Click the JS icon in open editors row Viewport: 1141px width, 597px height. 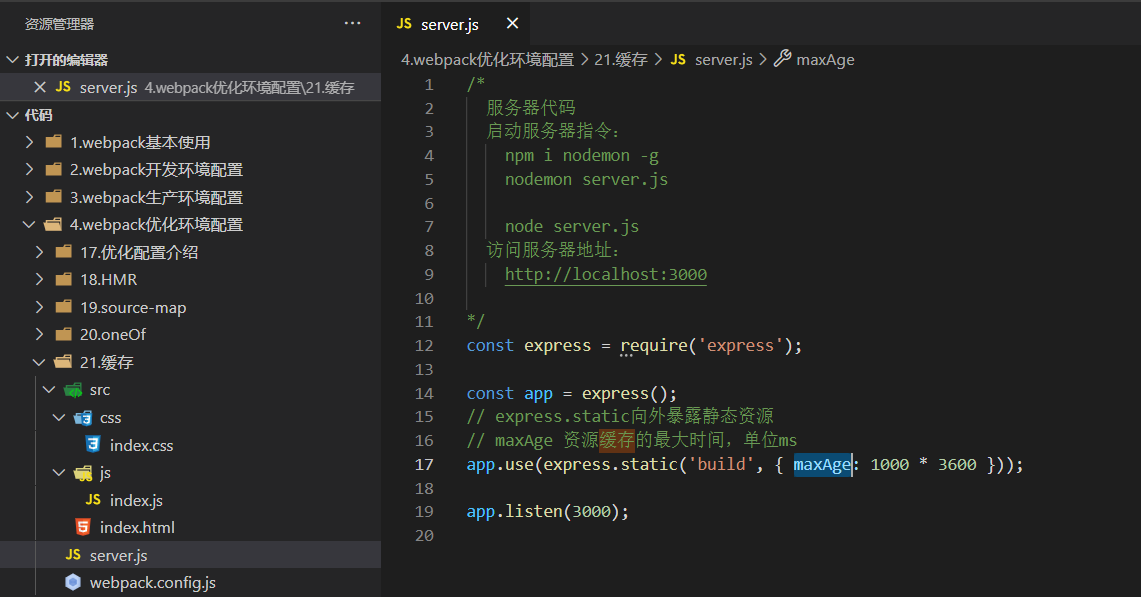click(63, 87)
